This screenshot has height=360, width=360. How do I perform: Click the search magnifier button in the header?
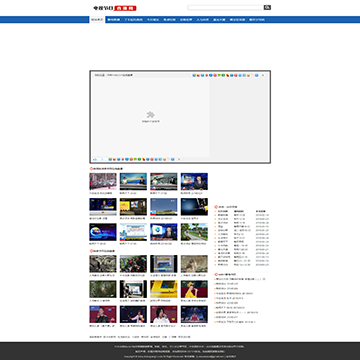267,7
